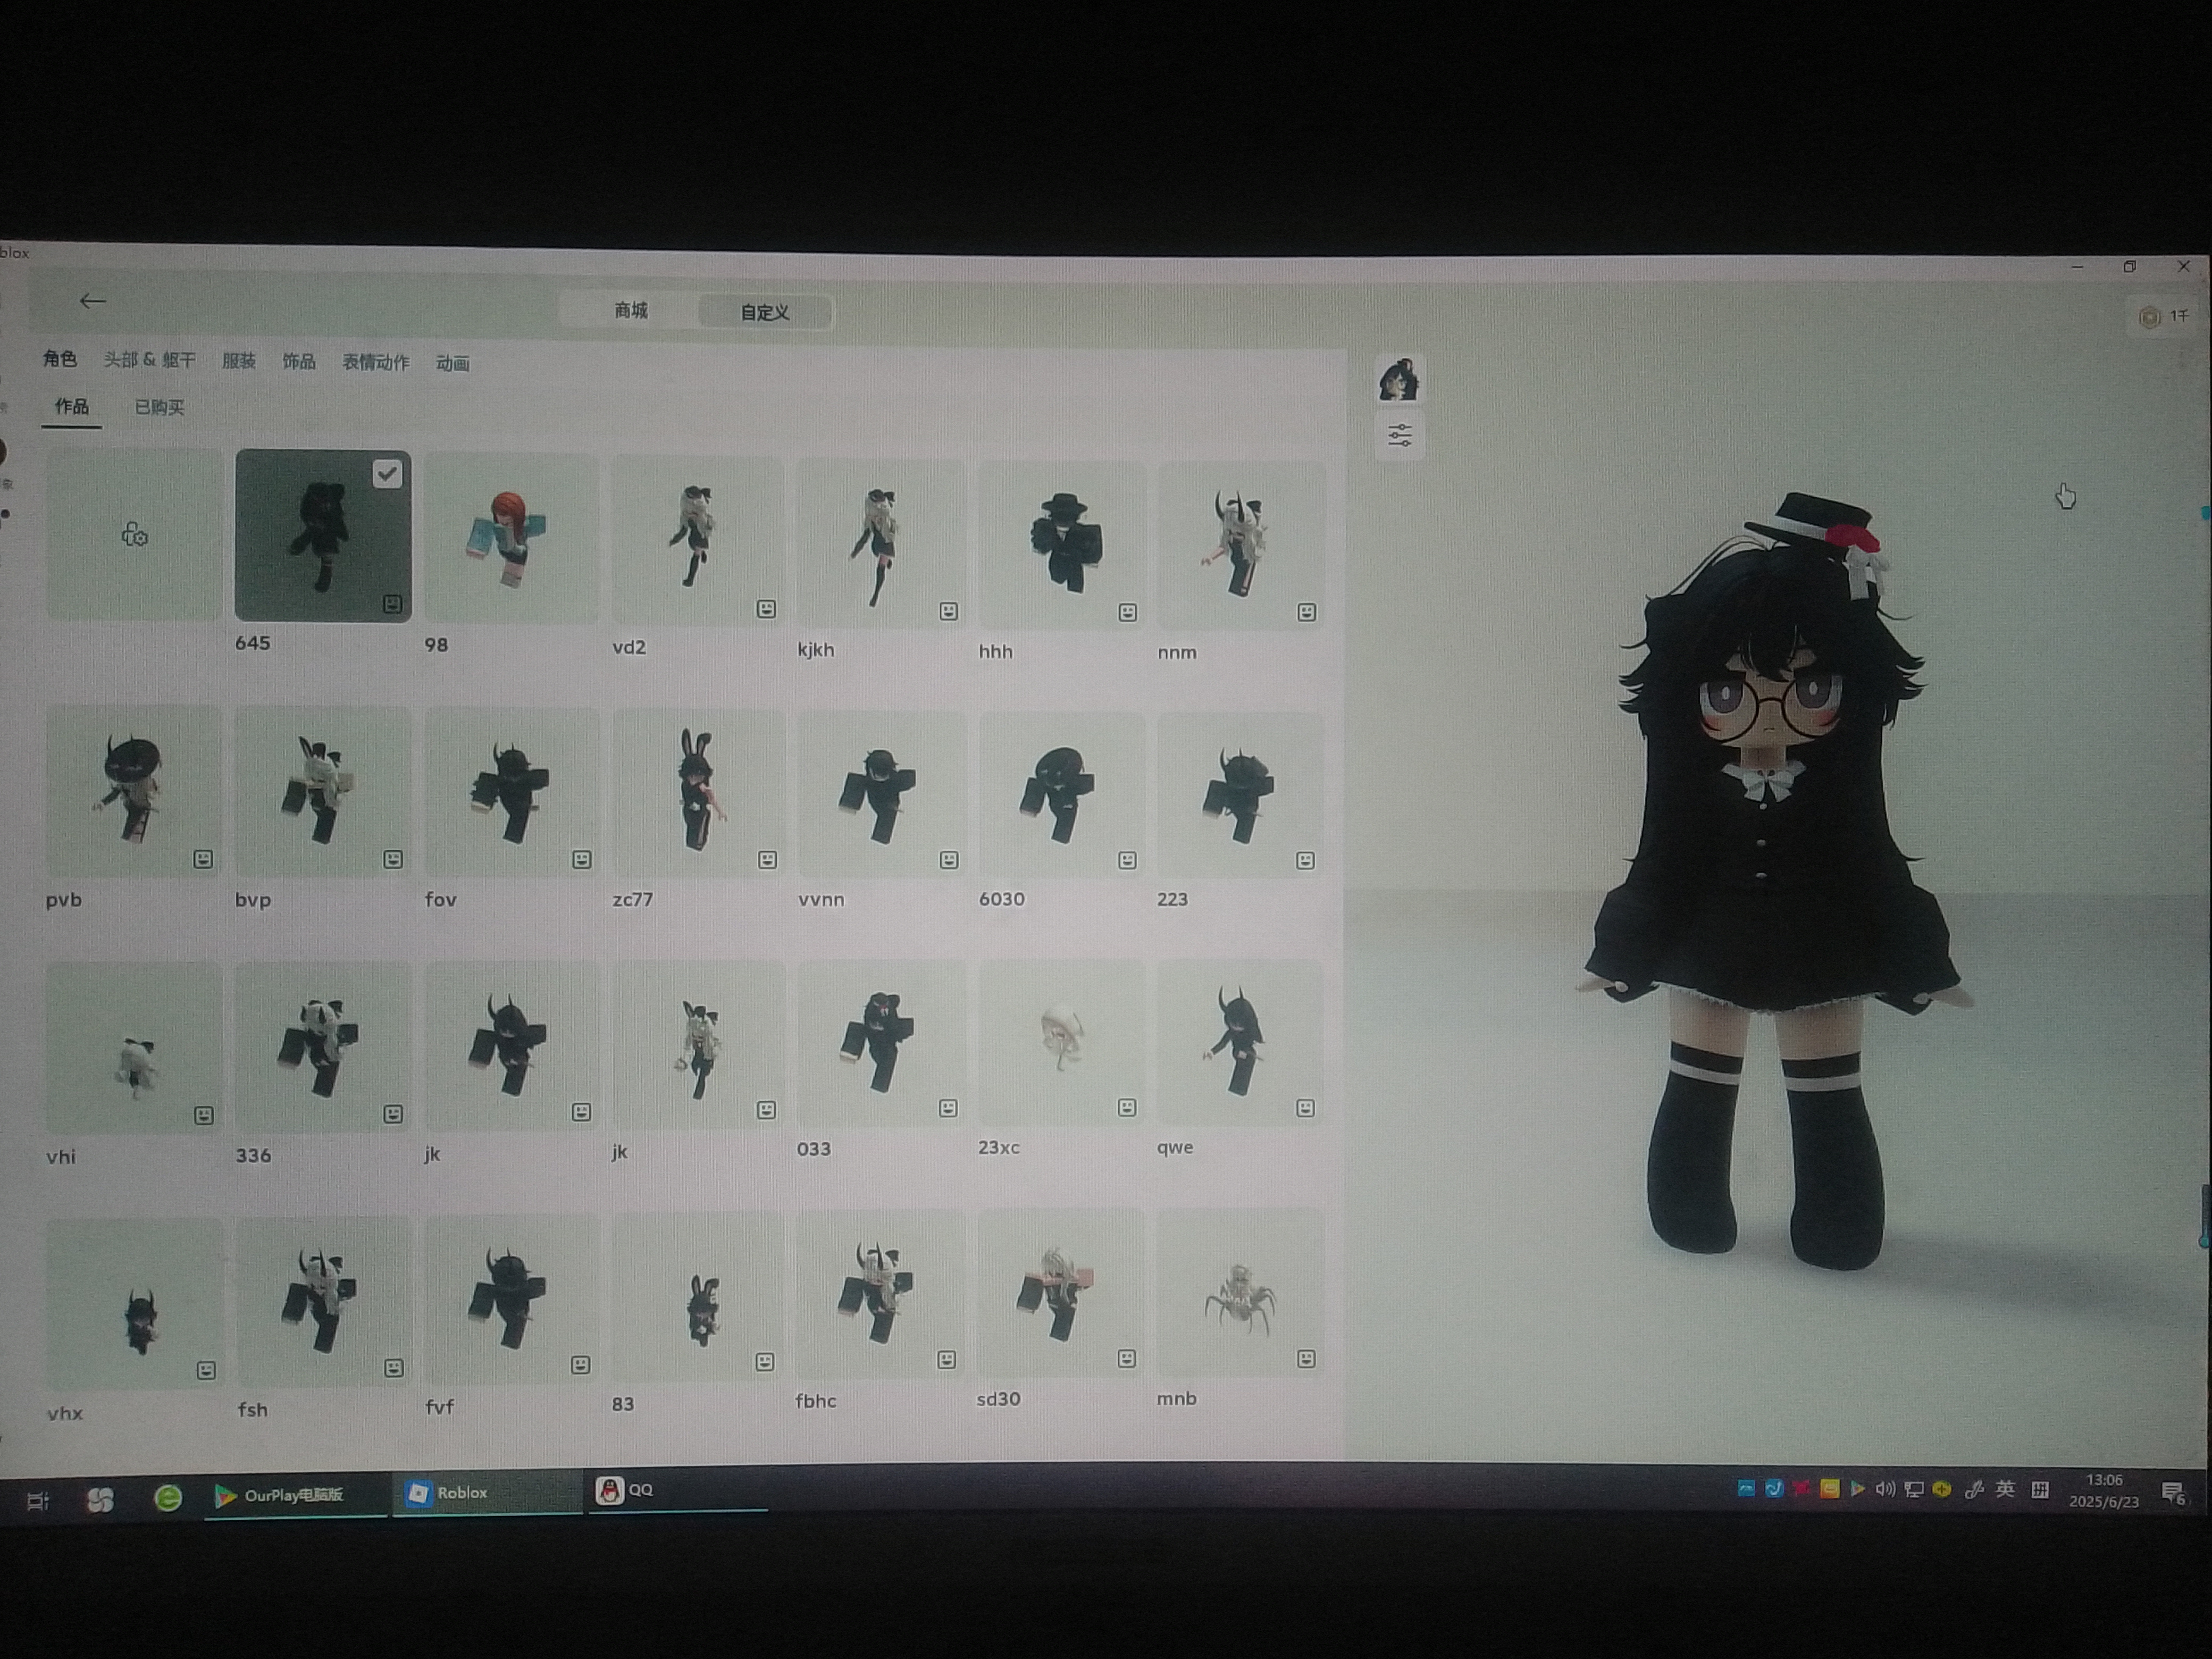Open Roblox from the taskbar
The width and height of the screenshot is (2212, 1659).
(487, 1493)
